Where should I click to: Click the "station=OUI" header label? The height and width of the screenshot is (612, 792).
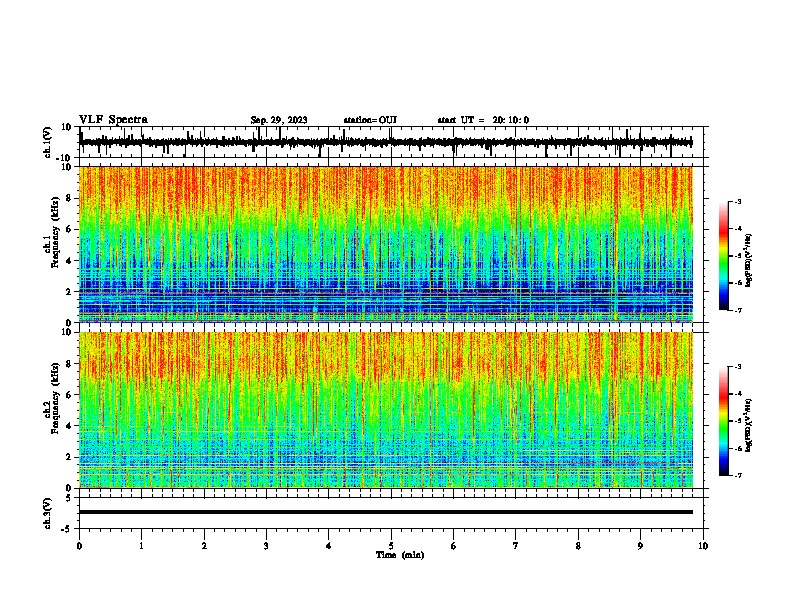[370, 120]
